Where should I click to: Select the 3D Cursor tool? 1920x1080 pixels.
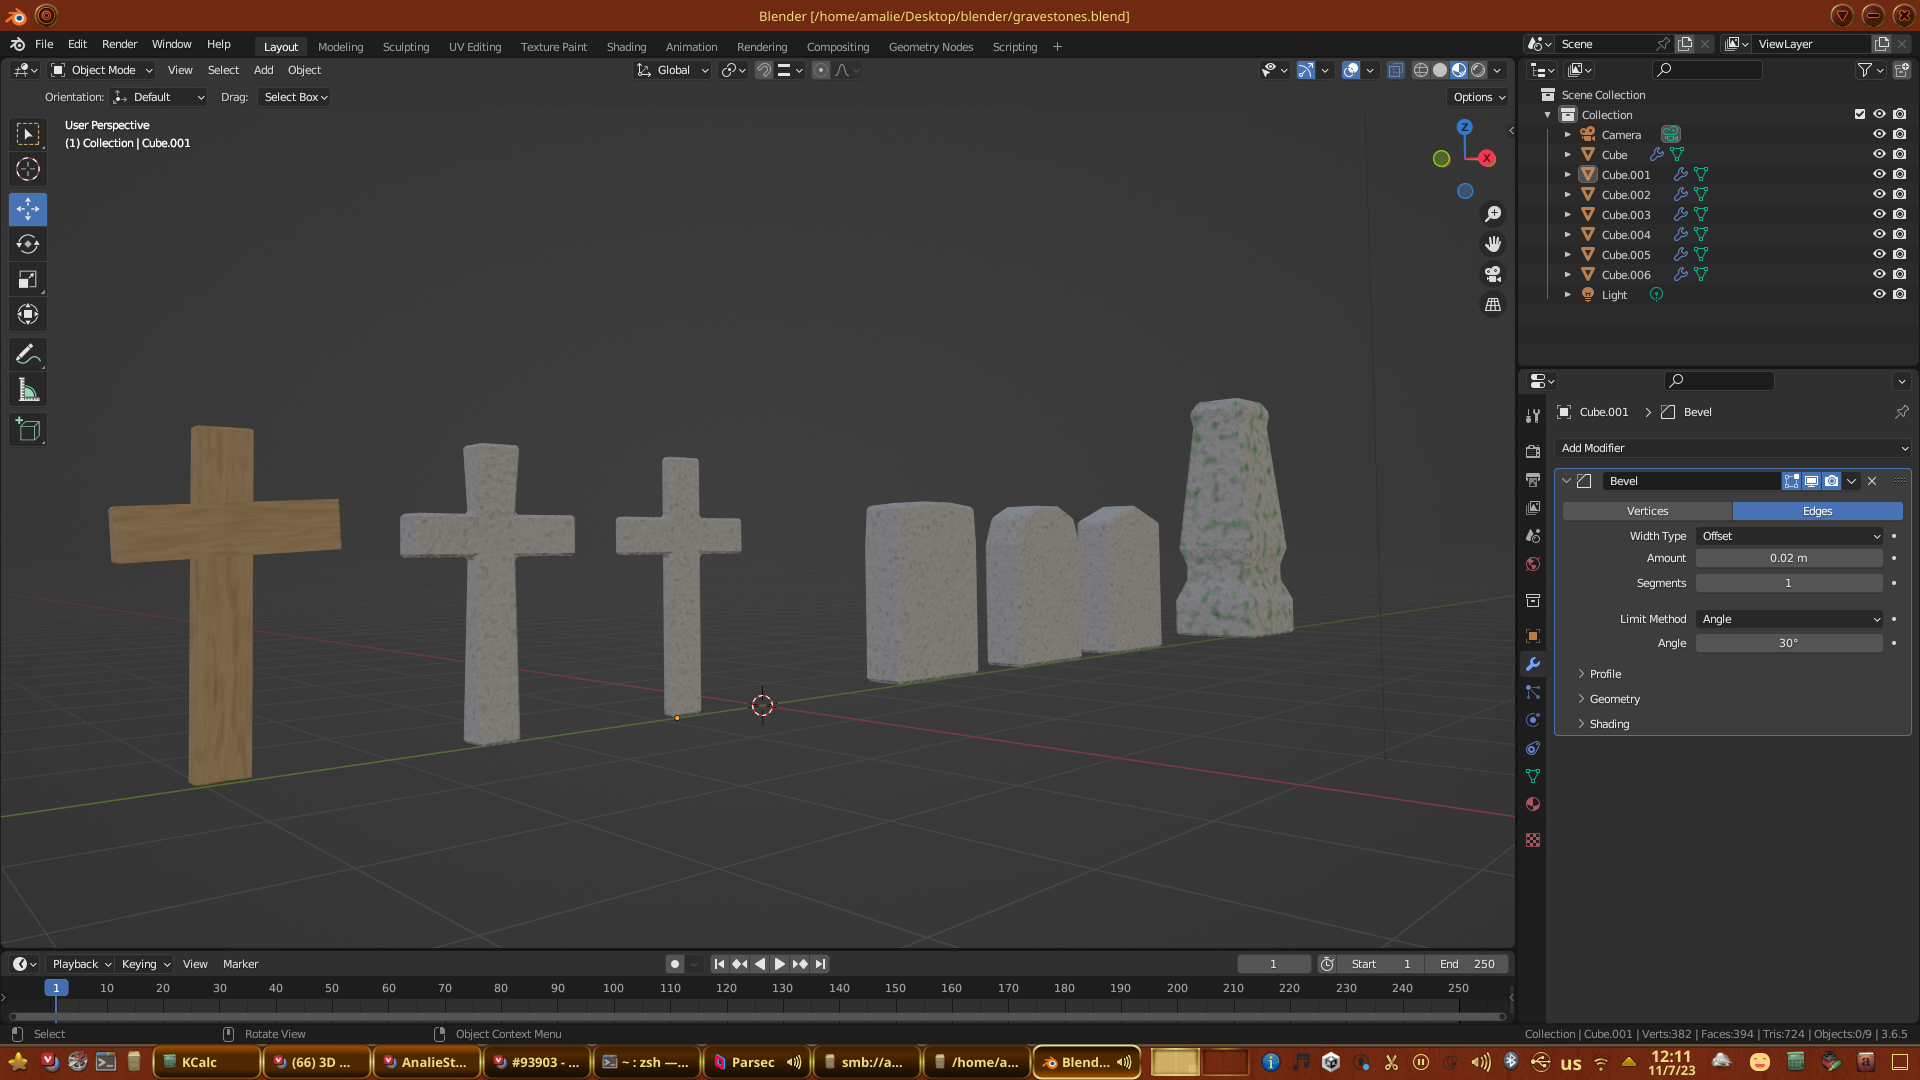tap(28, 169)
